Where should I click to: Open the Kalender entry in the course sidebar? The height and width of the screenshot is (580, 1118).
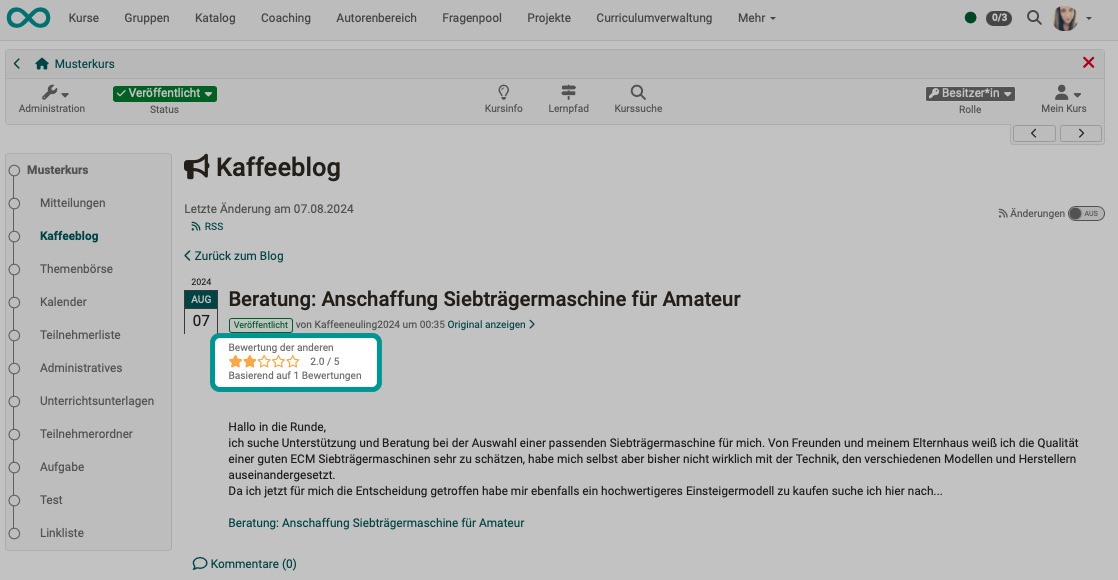[62, 301]
